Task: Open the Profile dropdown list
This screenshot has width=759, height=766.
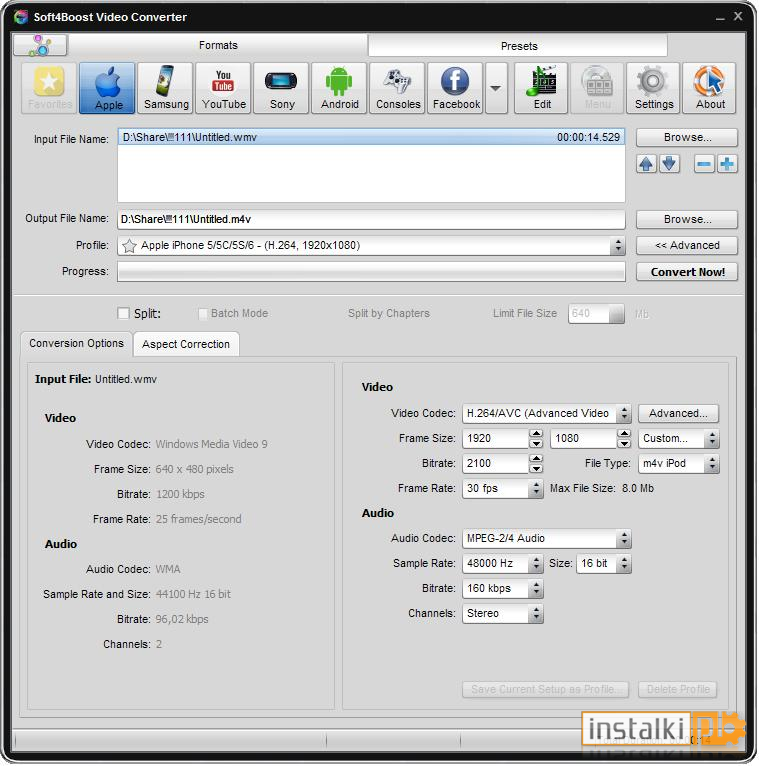Action: pyautogui.click(x=618, y=246)
